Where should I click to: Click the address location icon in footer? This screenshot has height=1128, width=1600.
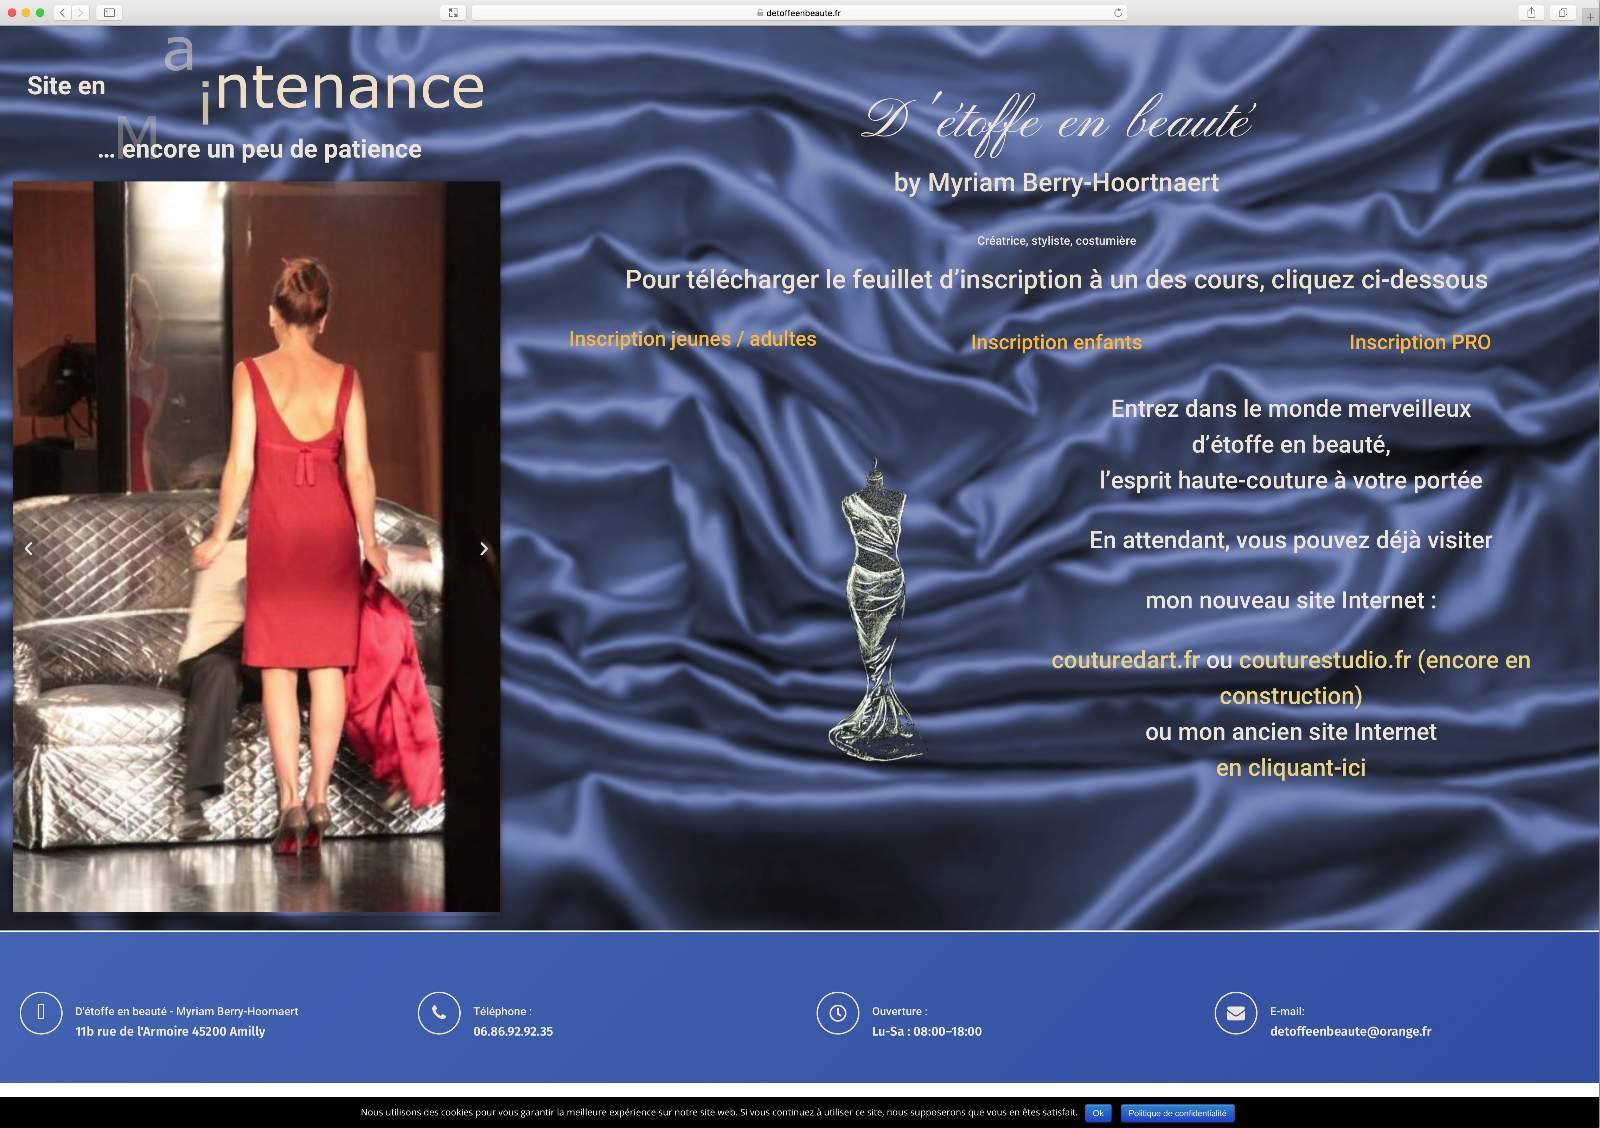(x=41, y=1013)
